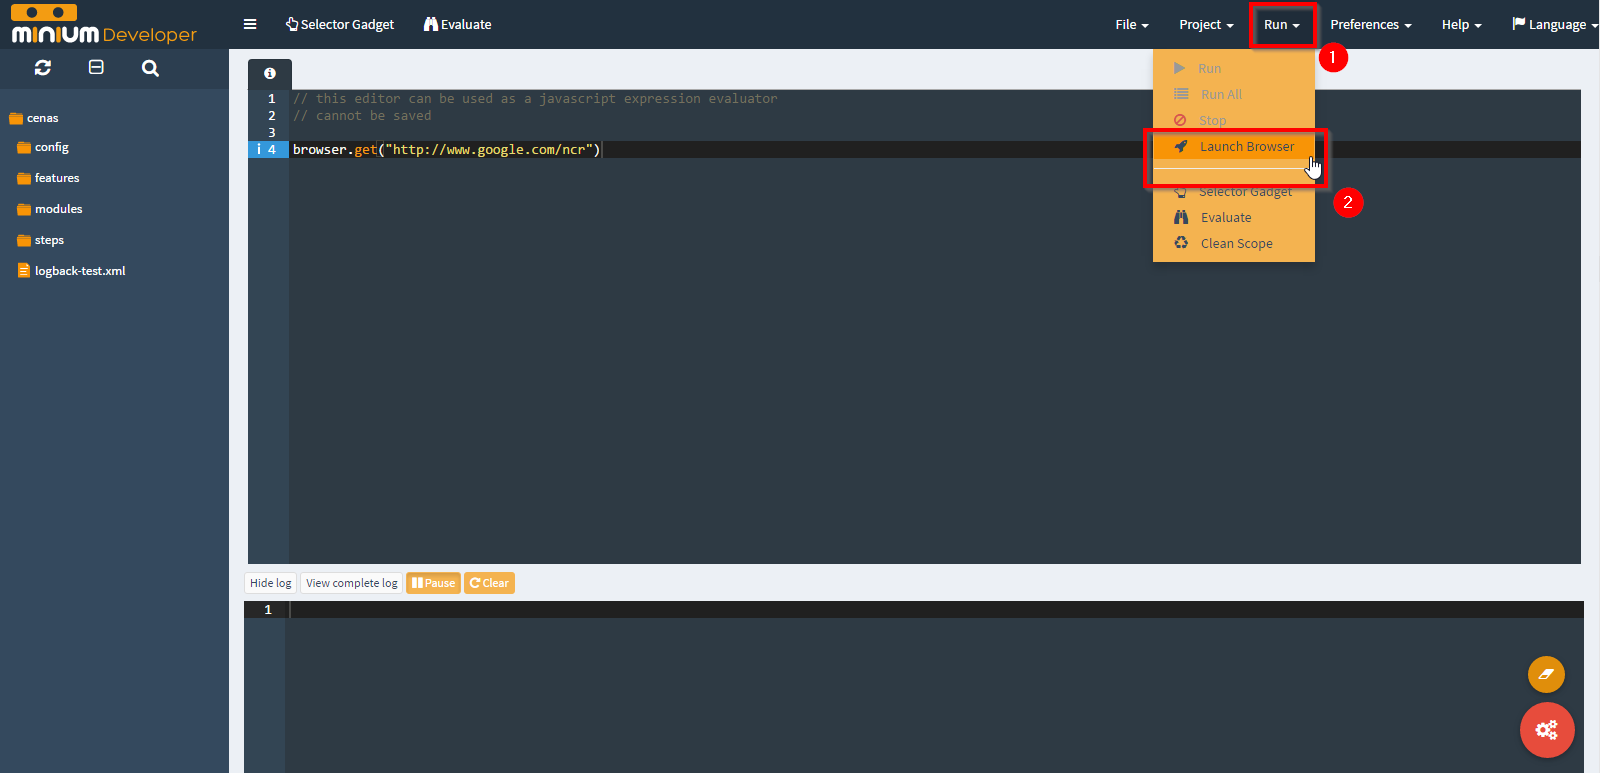Click the Minium Developer logo

click(104, 25)
